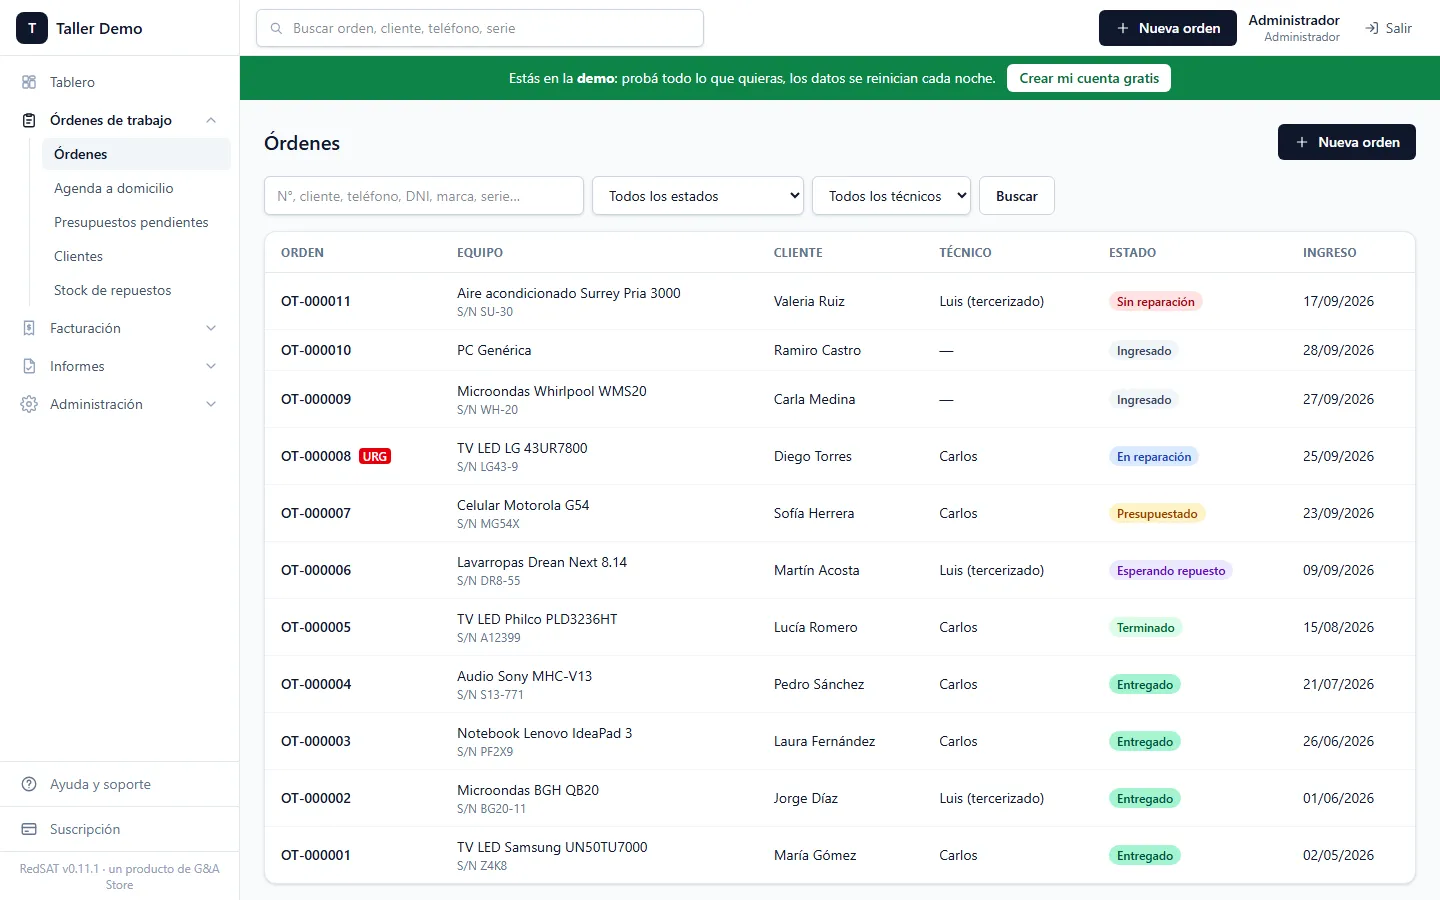This screenshot has height=900, width=1440.
Task: Open the Todos los técnicos dropdown
Action: click(x=891, y=196)
